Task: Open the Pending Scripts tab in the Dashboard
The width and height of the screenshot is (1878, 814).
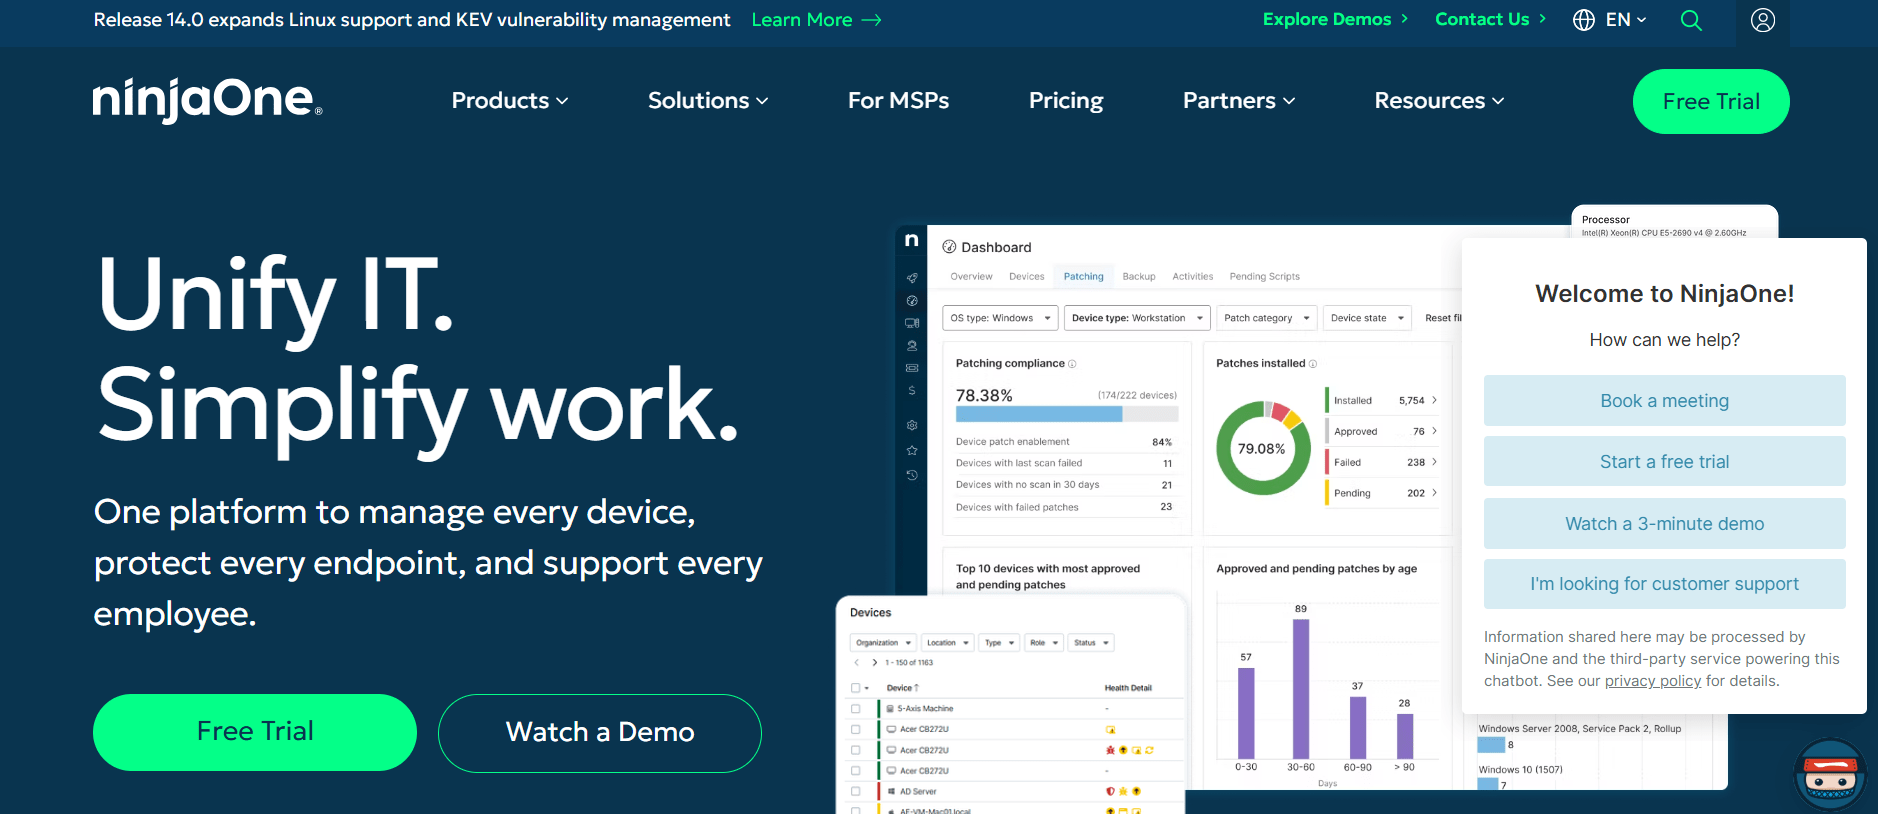Action: tap(1264, 277)
